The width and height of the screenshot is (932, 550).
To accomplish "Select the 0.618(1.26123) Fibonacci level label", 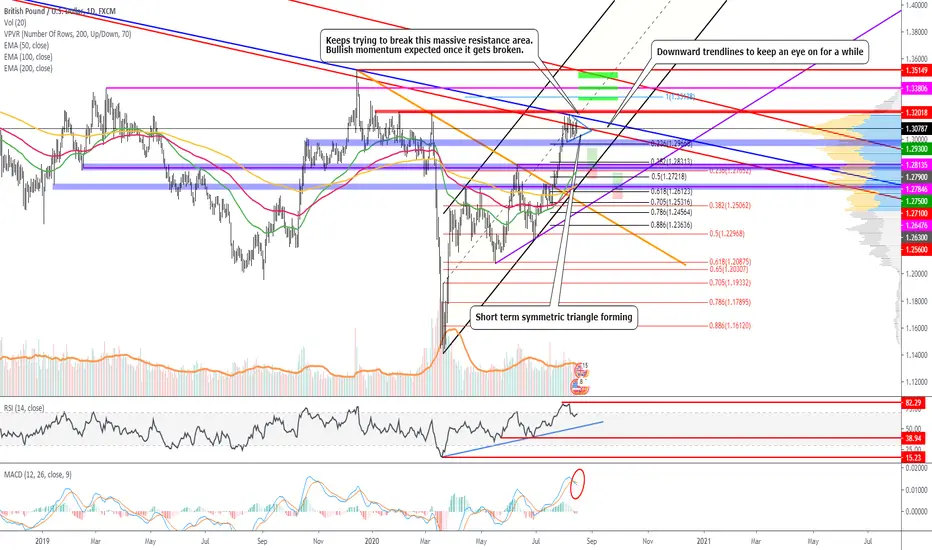I will [671, 191].
